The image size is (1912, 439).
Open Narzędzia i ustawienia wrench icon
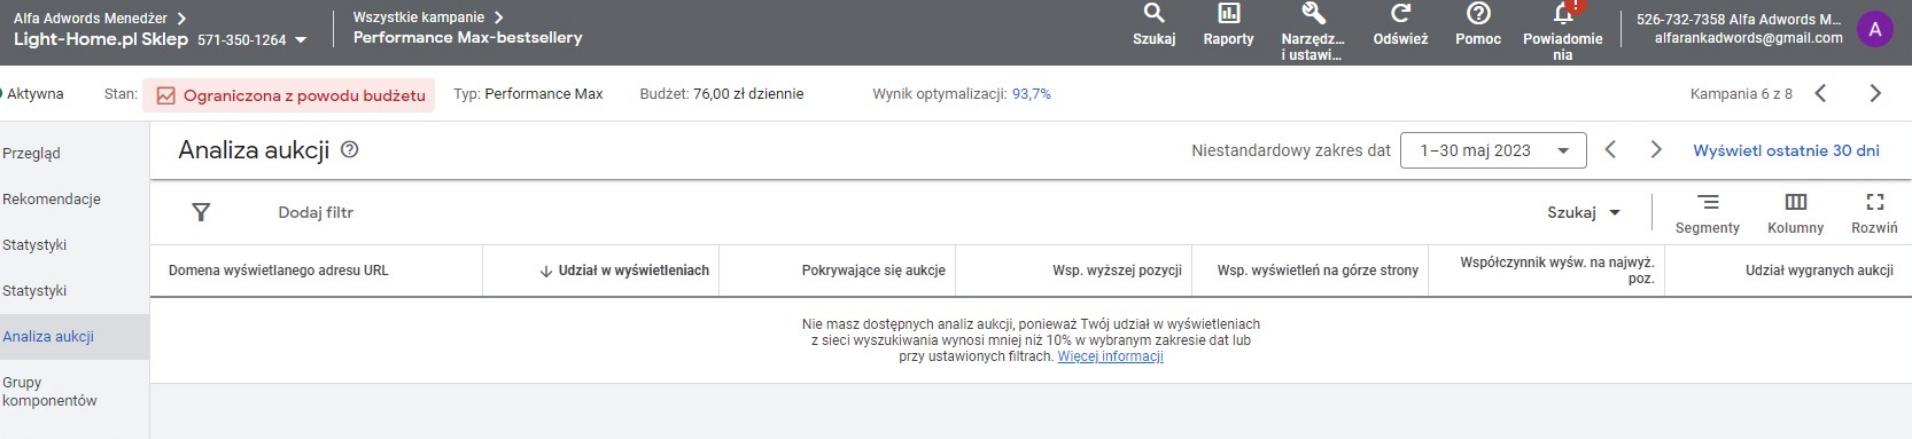pos(1312,14)
